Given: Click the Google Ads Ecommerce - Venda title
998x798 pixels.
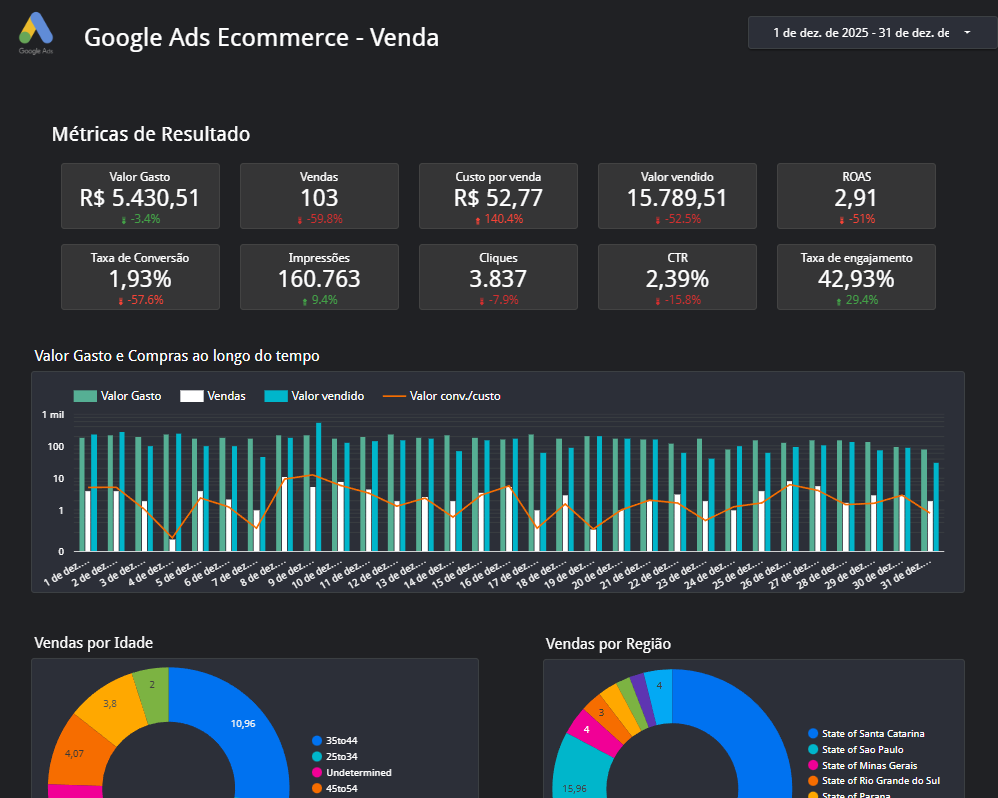Looking at the screenshot, I should coord(262,37).
